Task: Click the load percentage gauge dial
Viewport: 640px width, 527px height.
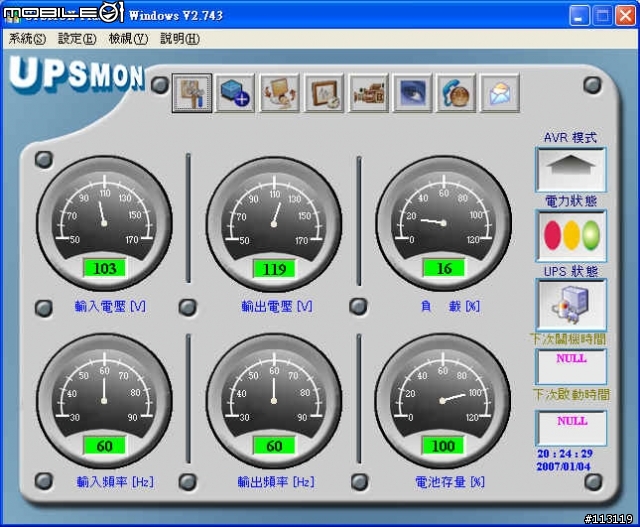Action: [x=444, y=223]
